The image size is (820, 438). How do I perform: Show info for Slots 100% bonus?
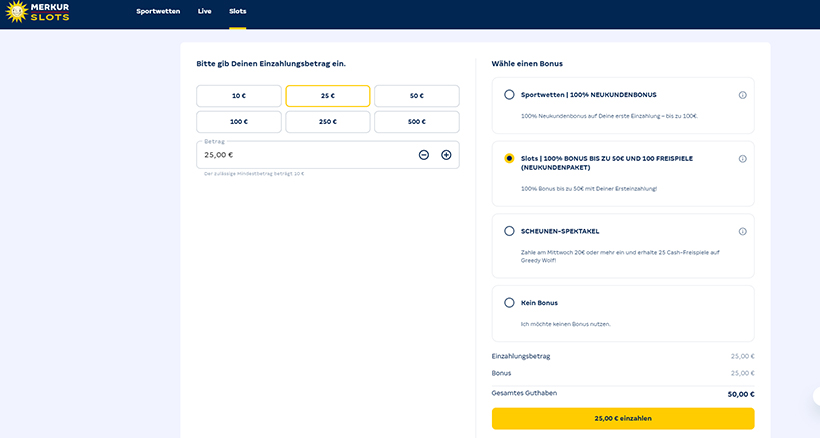click(x=742, y=159)
